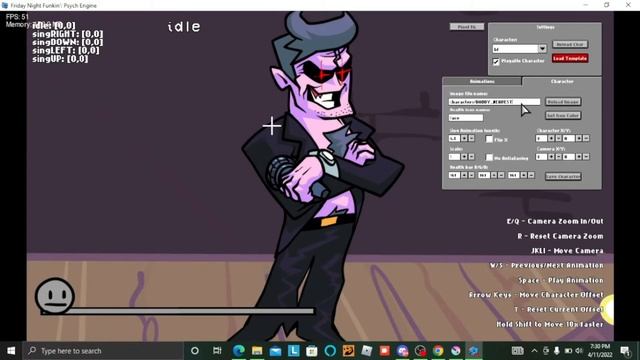Click the Character name field in Settings
This screenshot has height=360, width=640.
click(515, 49)
